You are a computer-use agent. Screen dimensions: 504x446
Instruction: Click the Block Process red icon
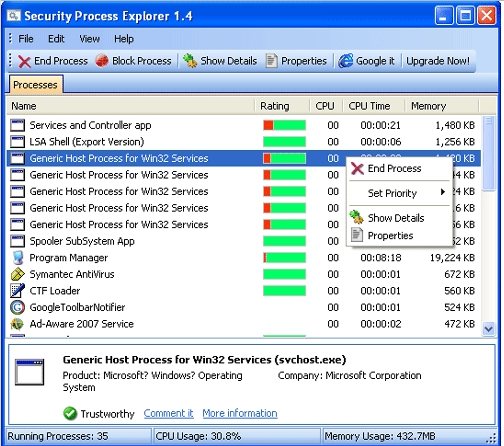[x=102, y=61]
